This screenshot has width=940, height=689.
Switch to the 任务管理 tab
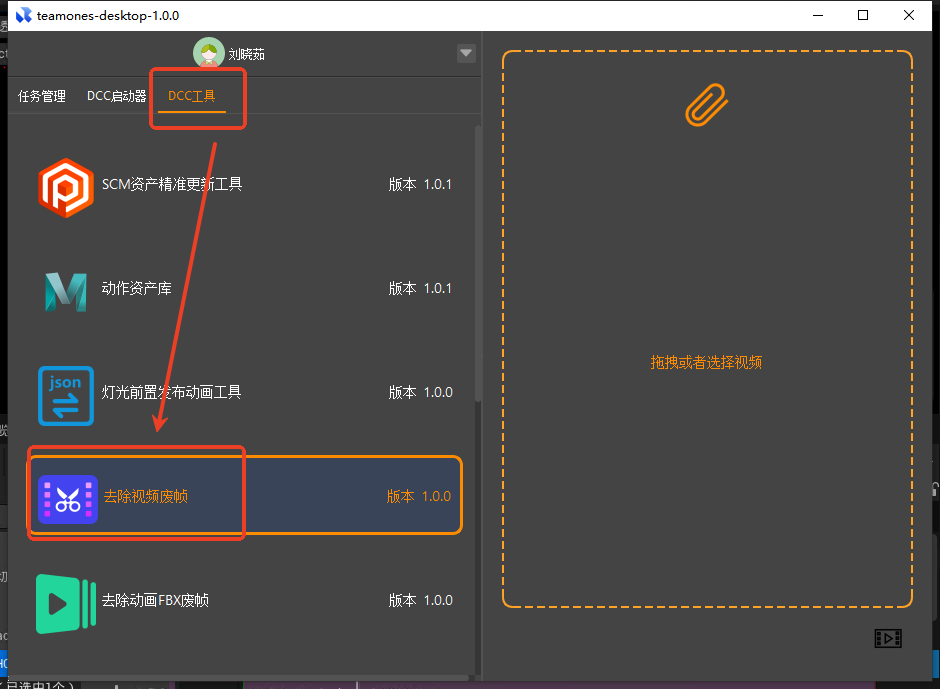(42, 97)
